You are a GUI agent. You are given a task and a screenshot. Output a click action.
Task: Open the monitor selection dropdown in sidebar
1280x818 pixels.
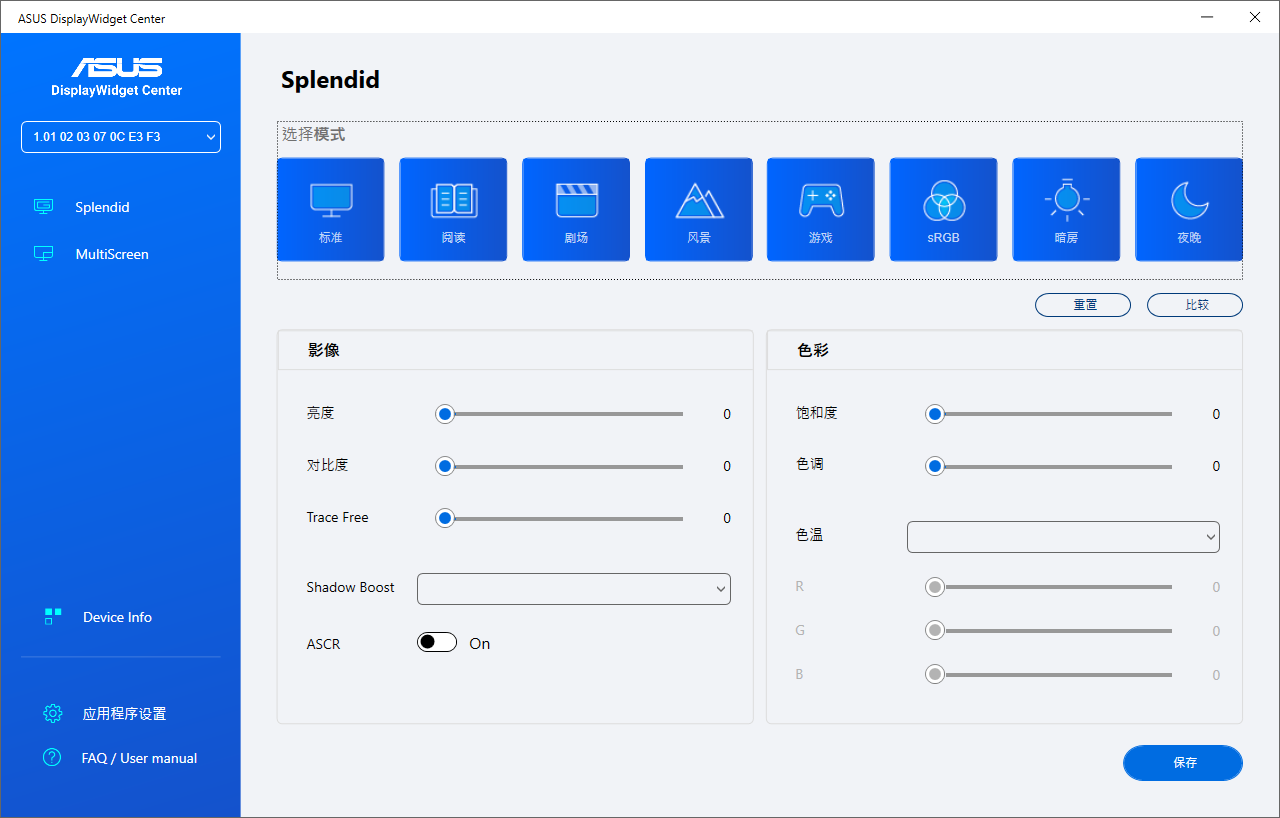pyautogui.click(x=121, y=137)
